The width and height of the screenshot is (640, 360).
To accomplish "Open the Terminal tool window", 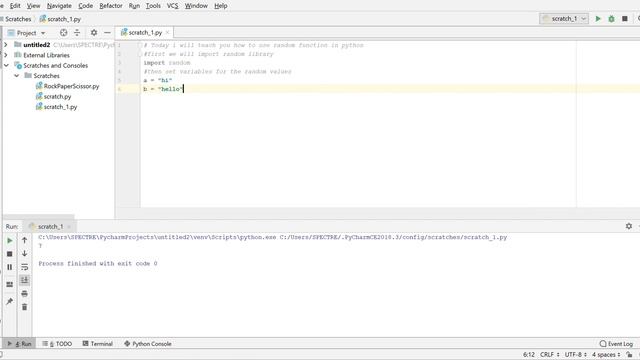I will pyautogui.click(x=98, y=344).
